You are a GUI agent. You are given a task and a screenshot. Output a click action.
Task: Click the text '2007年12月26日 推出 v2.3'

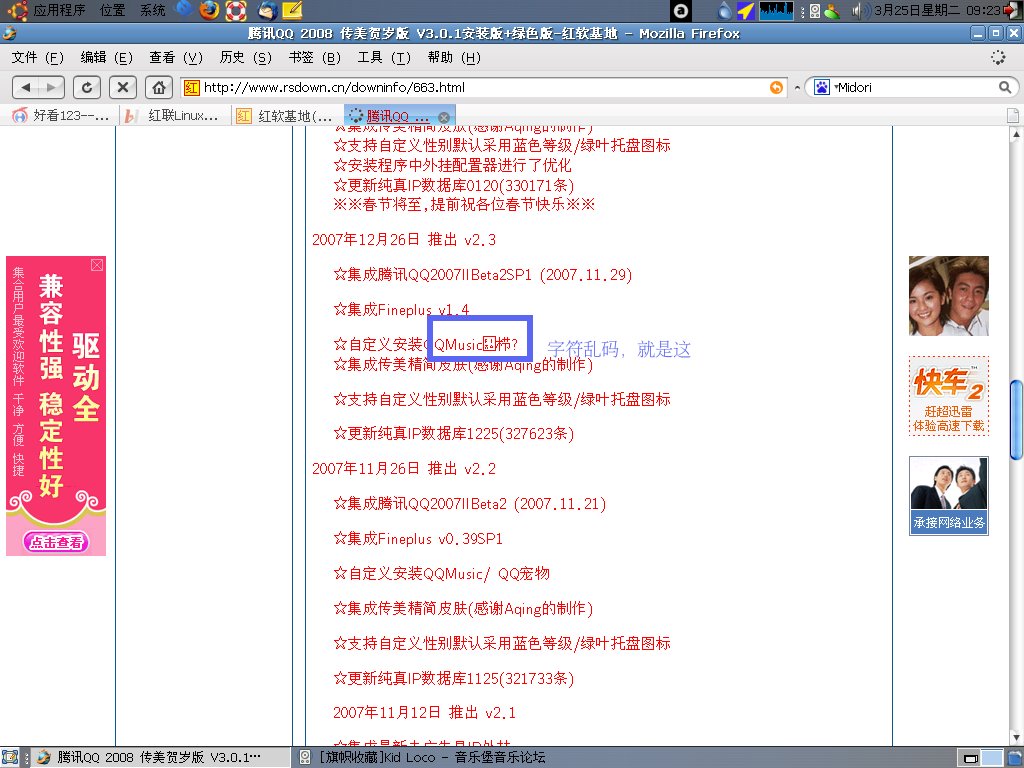pyautogui.click(x=404, y=240)
